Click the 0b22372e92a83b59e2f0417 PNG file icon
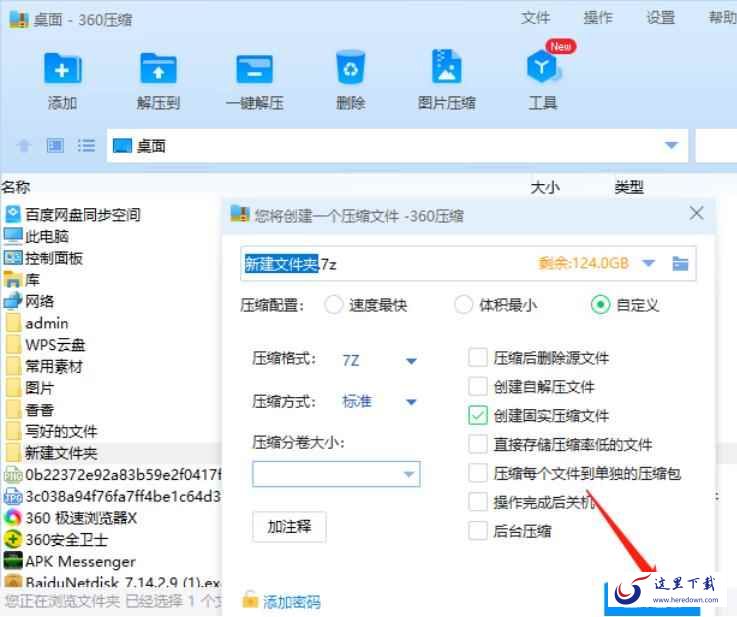 (13, 475)
